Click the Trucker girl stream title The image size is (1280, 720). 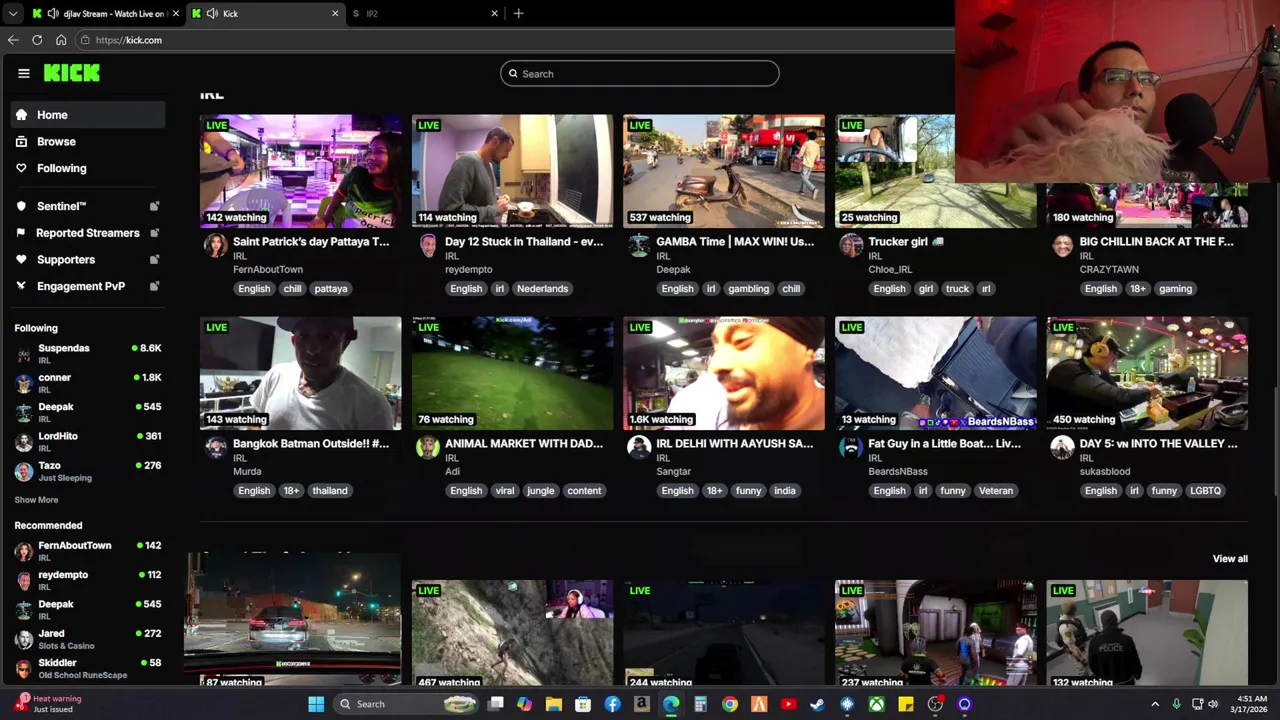pos(906,242)
